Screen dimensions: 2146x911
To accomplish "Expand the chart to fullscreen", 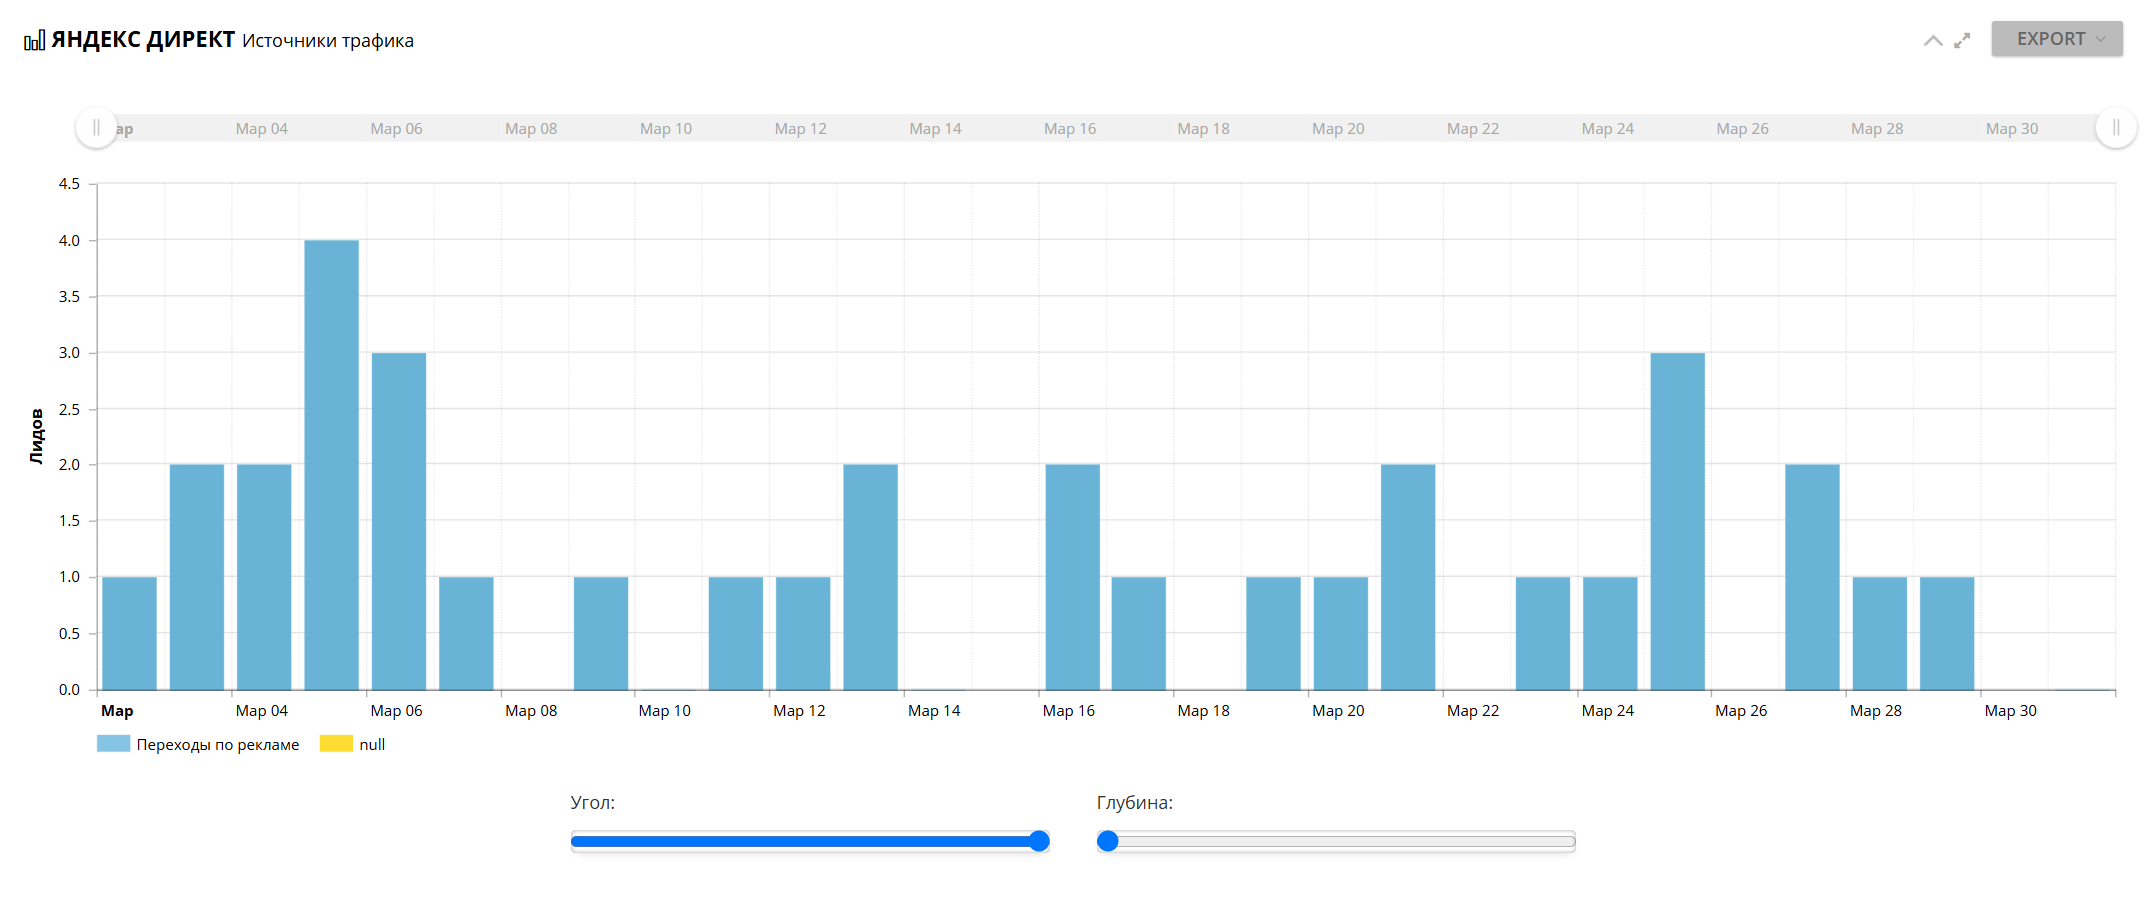I will click(x=1962, y=40).
